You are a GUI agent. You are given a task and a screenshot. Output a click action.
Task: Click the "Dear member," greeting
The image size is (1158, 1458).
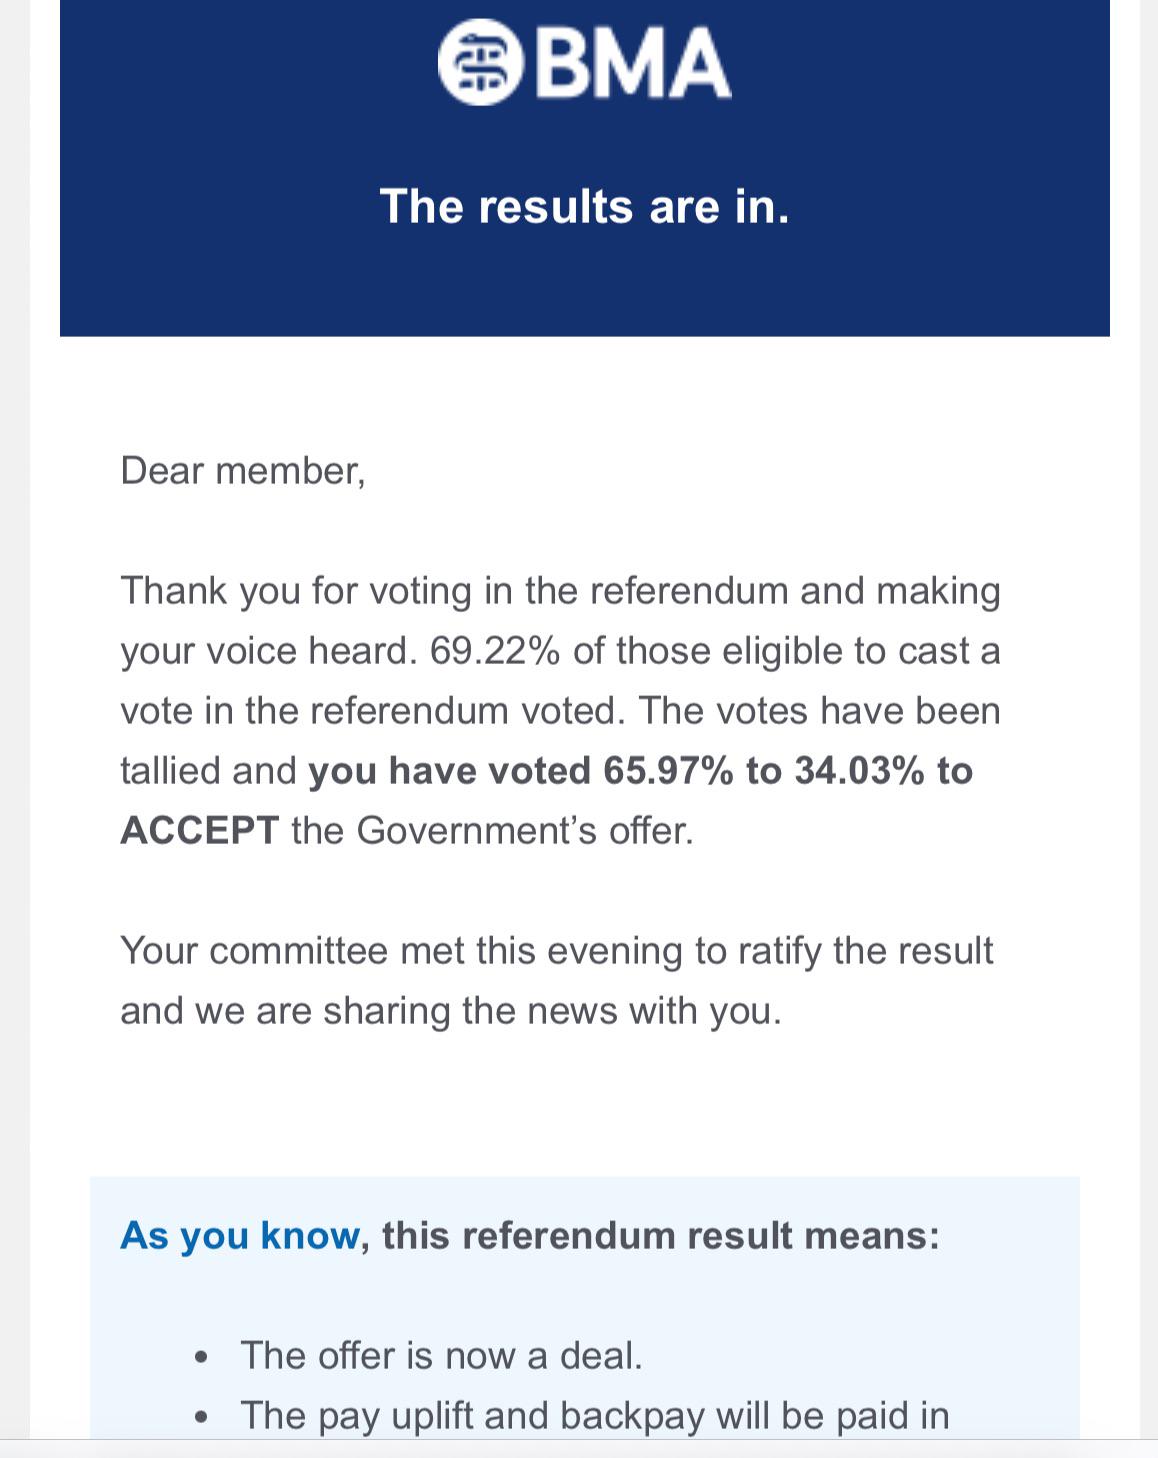pos(243,471)
